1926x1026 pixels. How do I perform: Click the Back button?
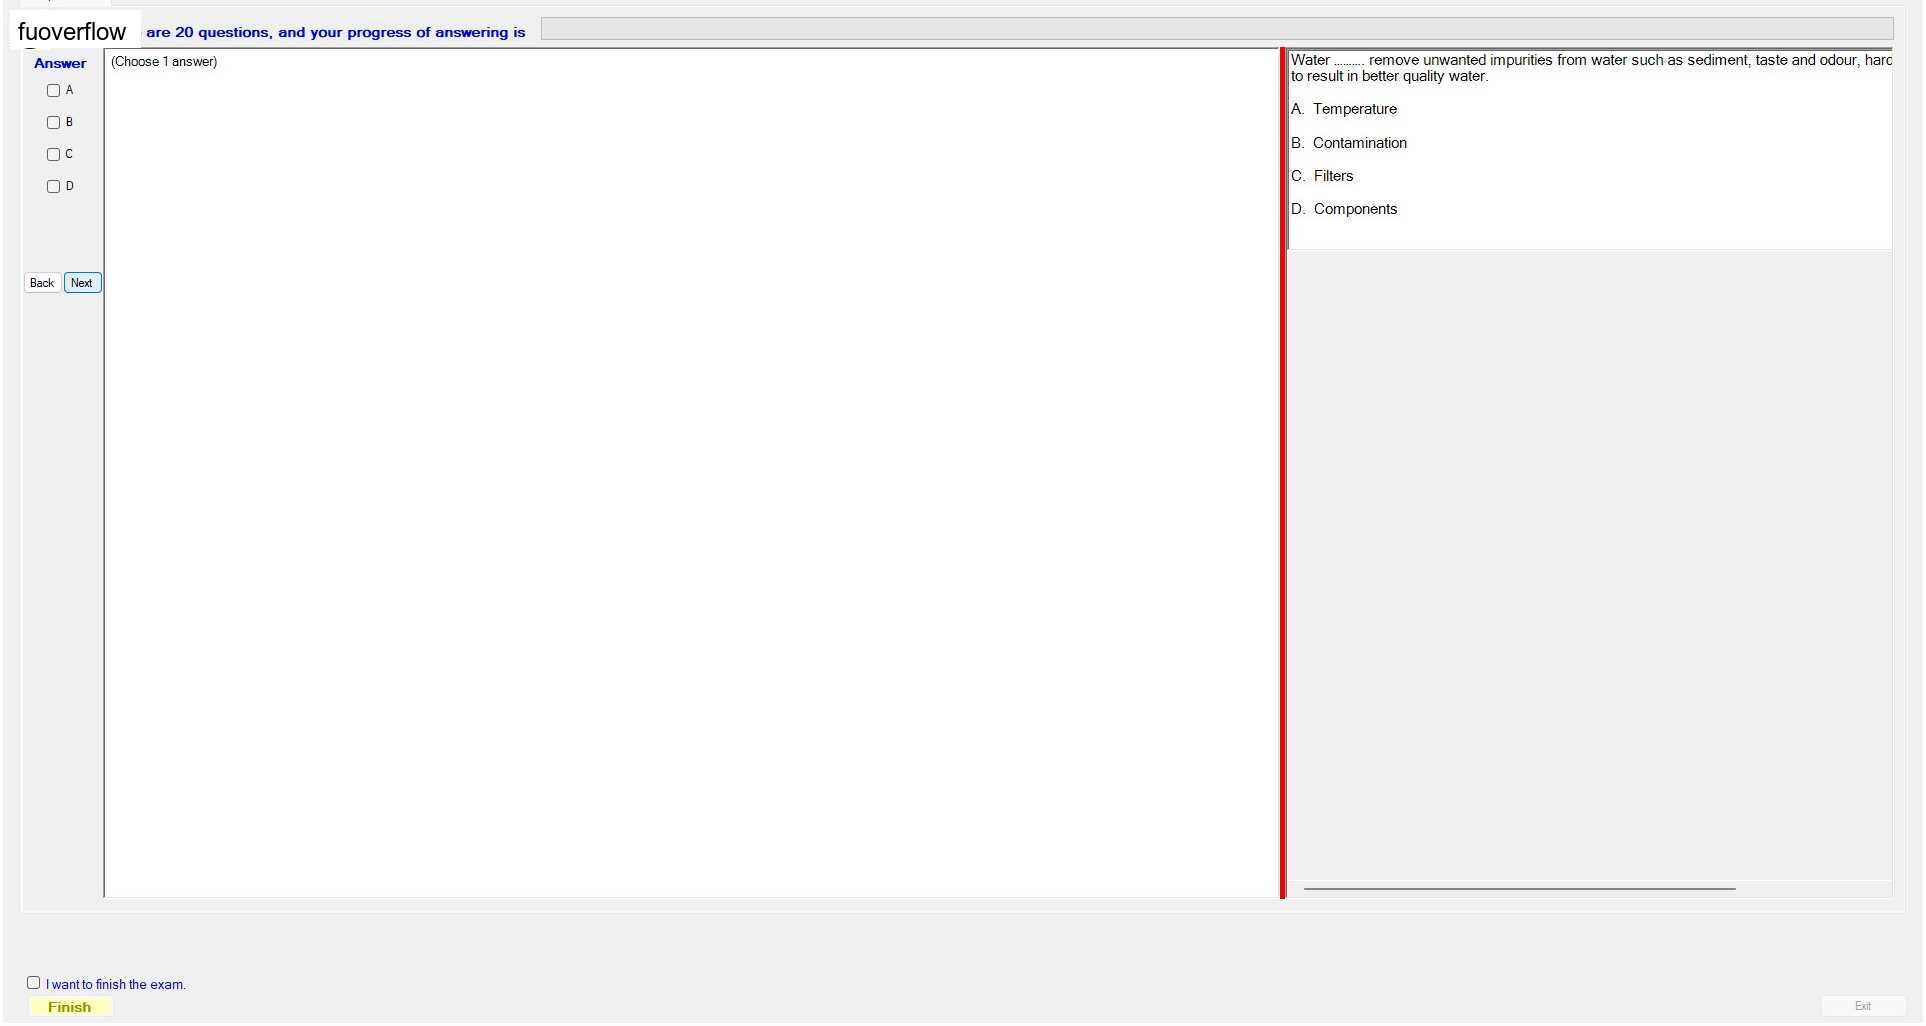(x=42, y=283)
